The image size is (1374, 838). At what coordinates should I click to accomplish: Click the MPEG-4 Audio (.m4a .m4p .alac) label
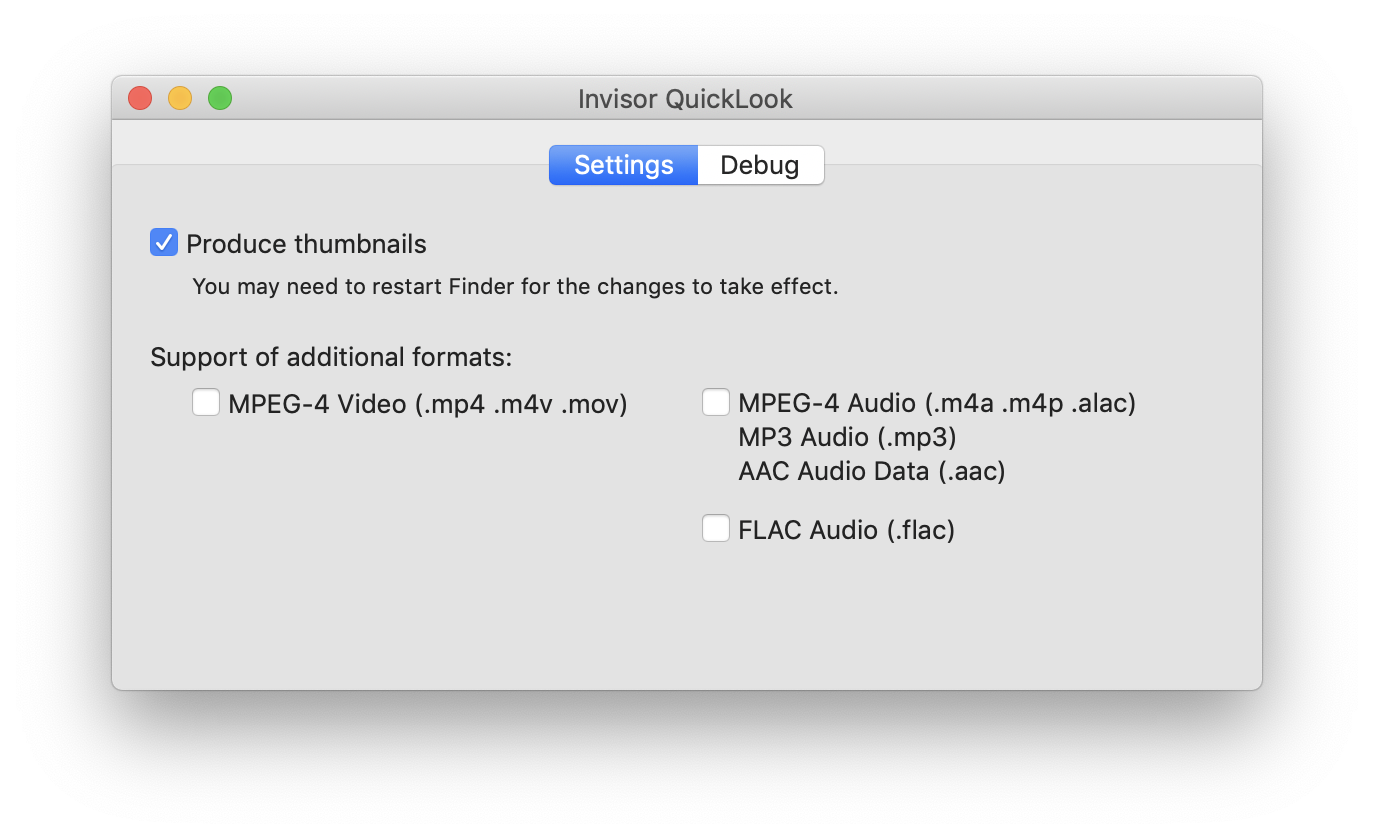click(x=937, y=404)
